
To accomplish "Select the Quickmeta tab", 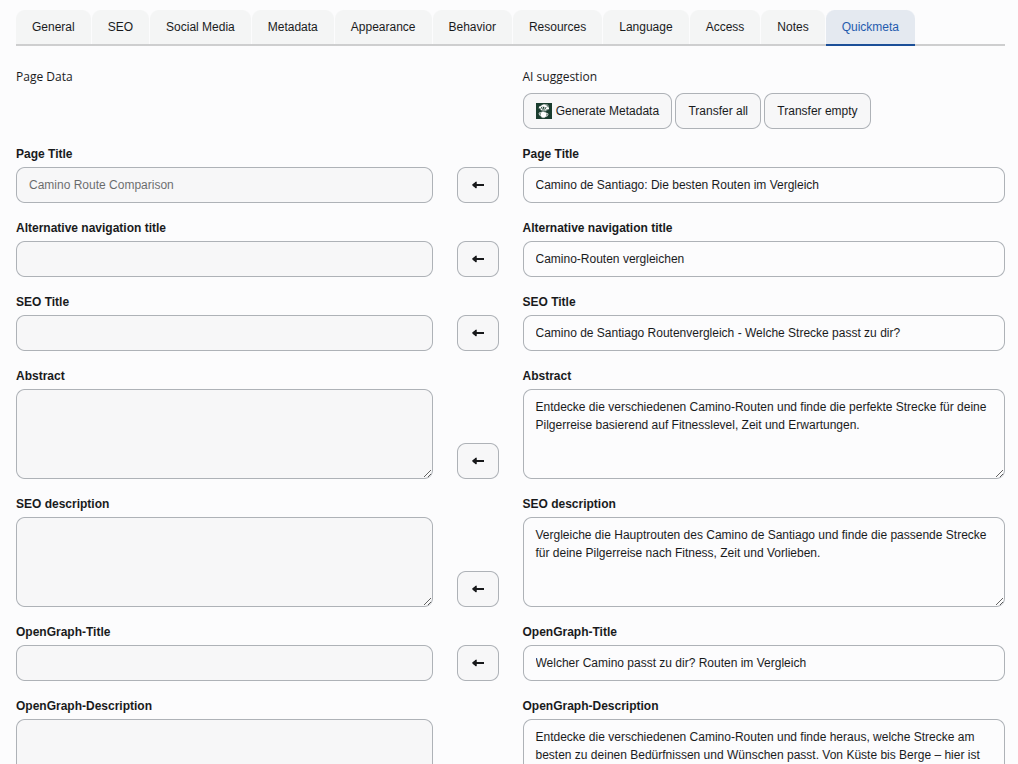I will 870,27.
